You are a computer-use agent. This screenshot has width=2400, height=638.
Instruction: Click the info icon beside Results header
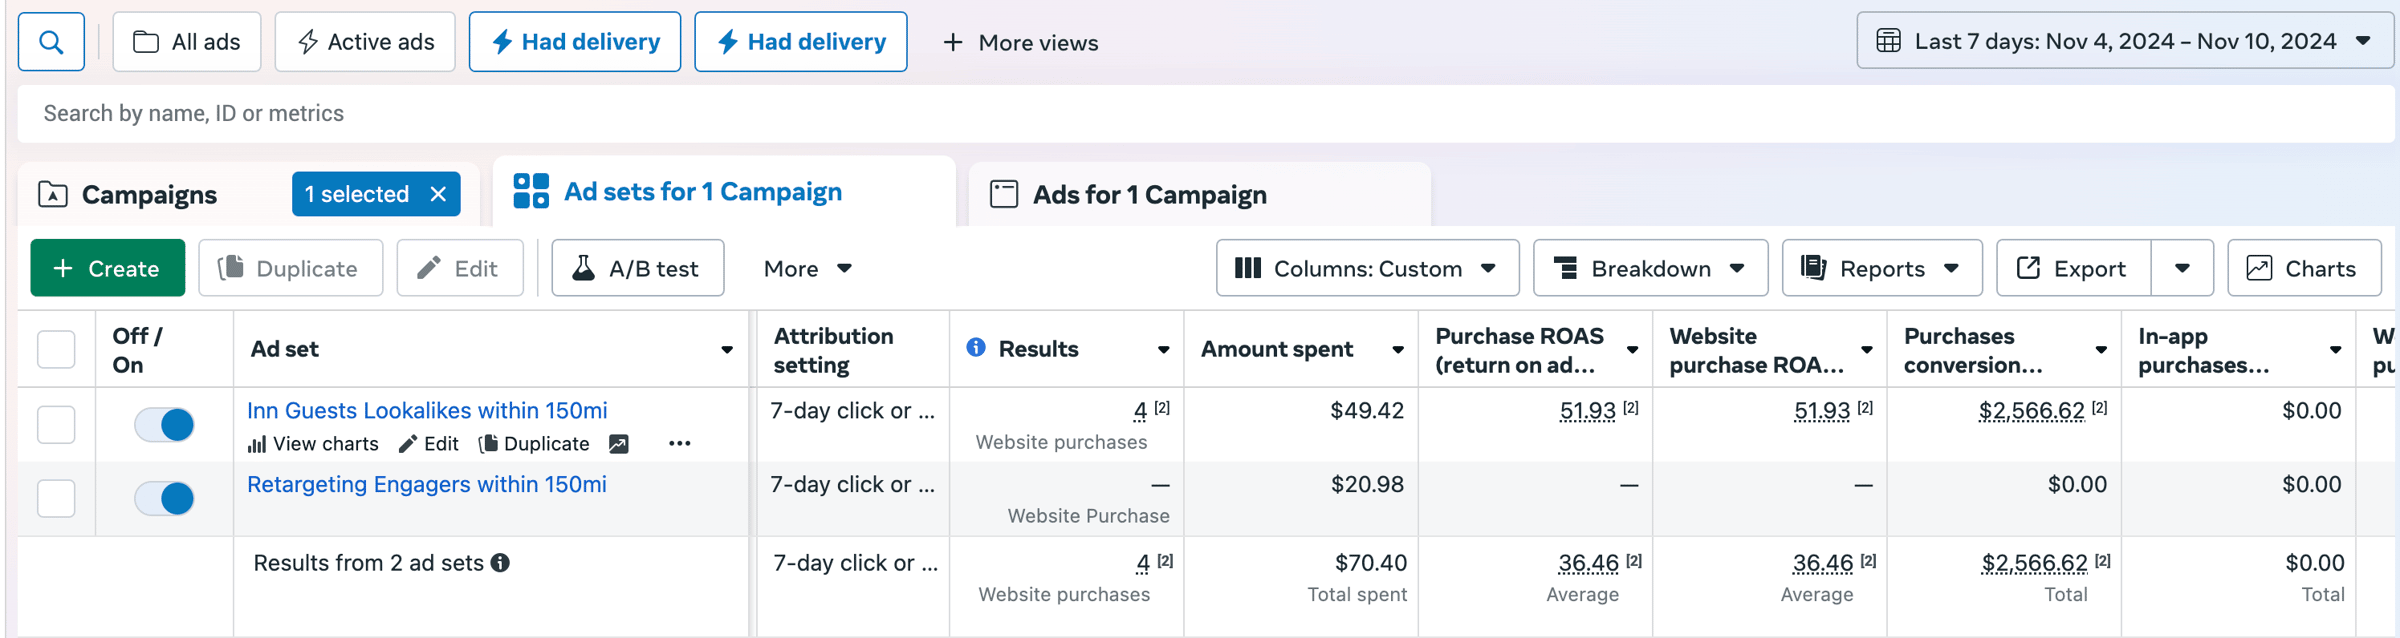[976, 348]
